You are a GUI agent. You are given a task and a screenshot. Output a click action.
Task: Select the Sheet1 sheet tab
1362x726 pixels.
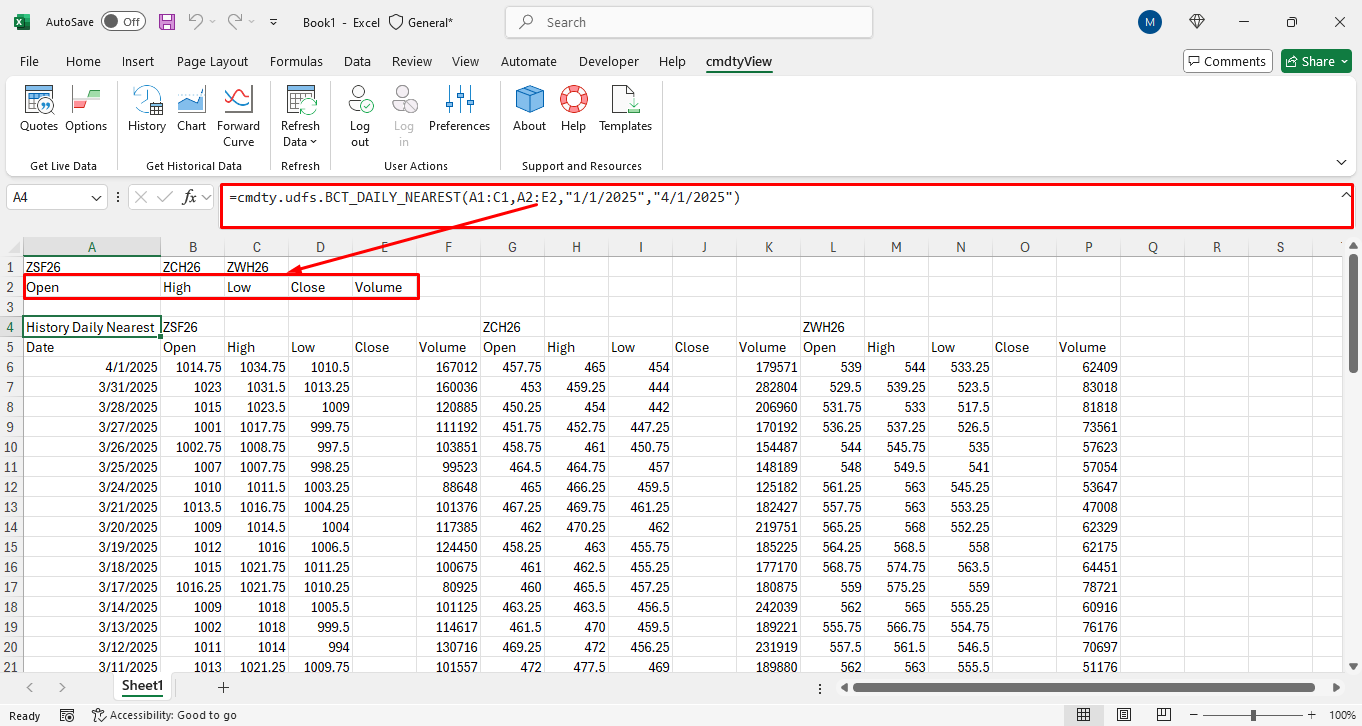pyautogui.click(x=142, y=686)
